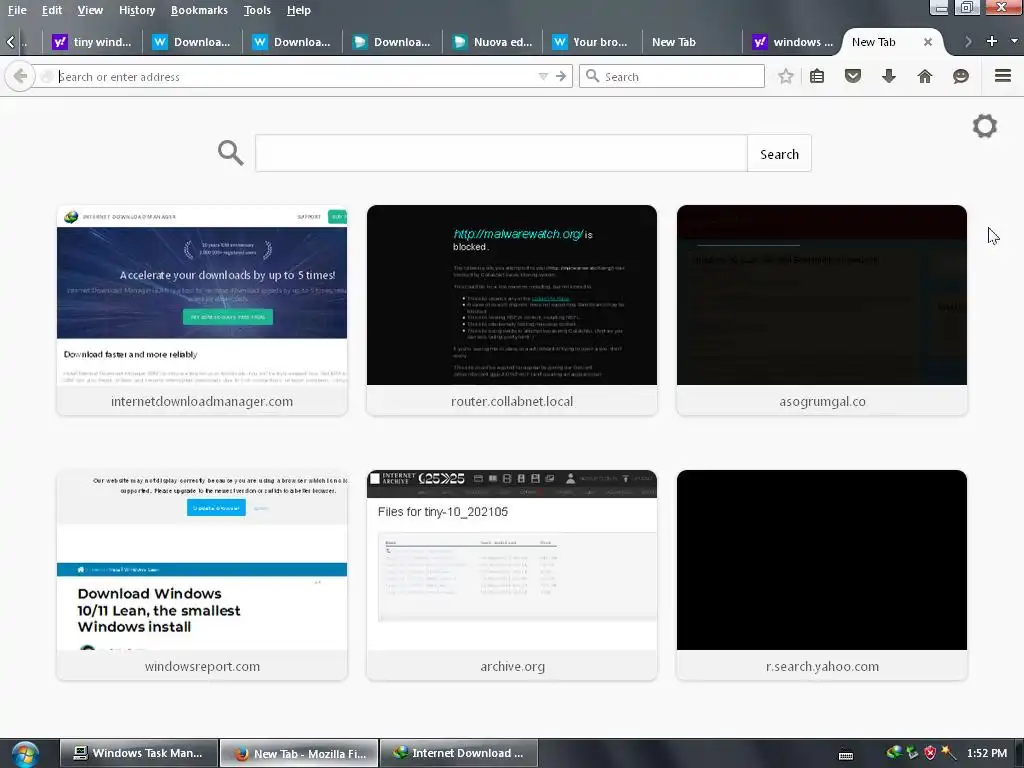The image size is (1024, 768).
Task: Open new tab page settings gear
Action: (x=985, y=126)
